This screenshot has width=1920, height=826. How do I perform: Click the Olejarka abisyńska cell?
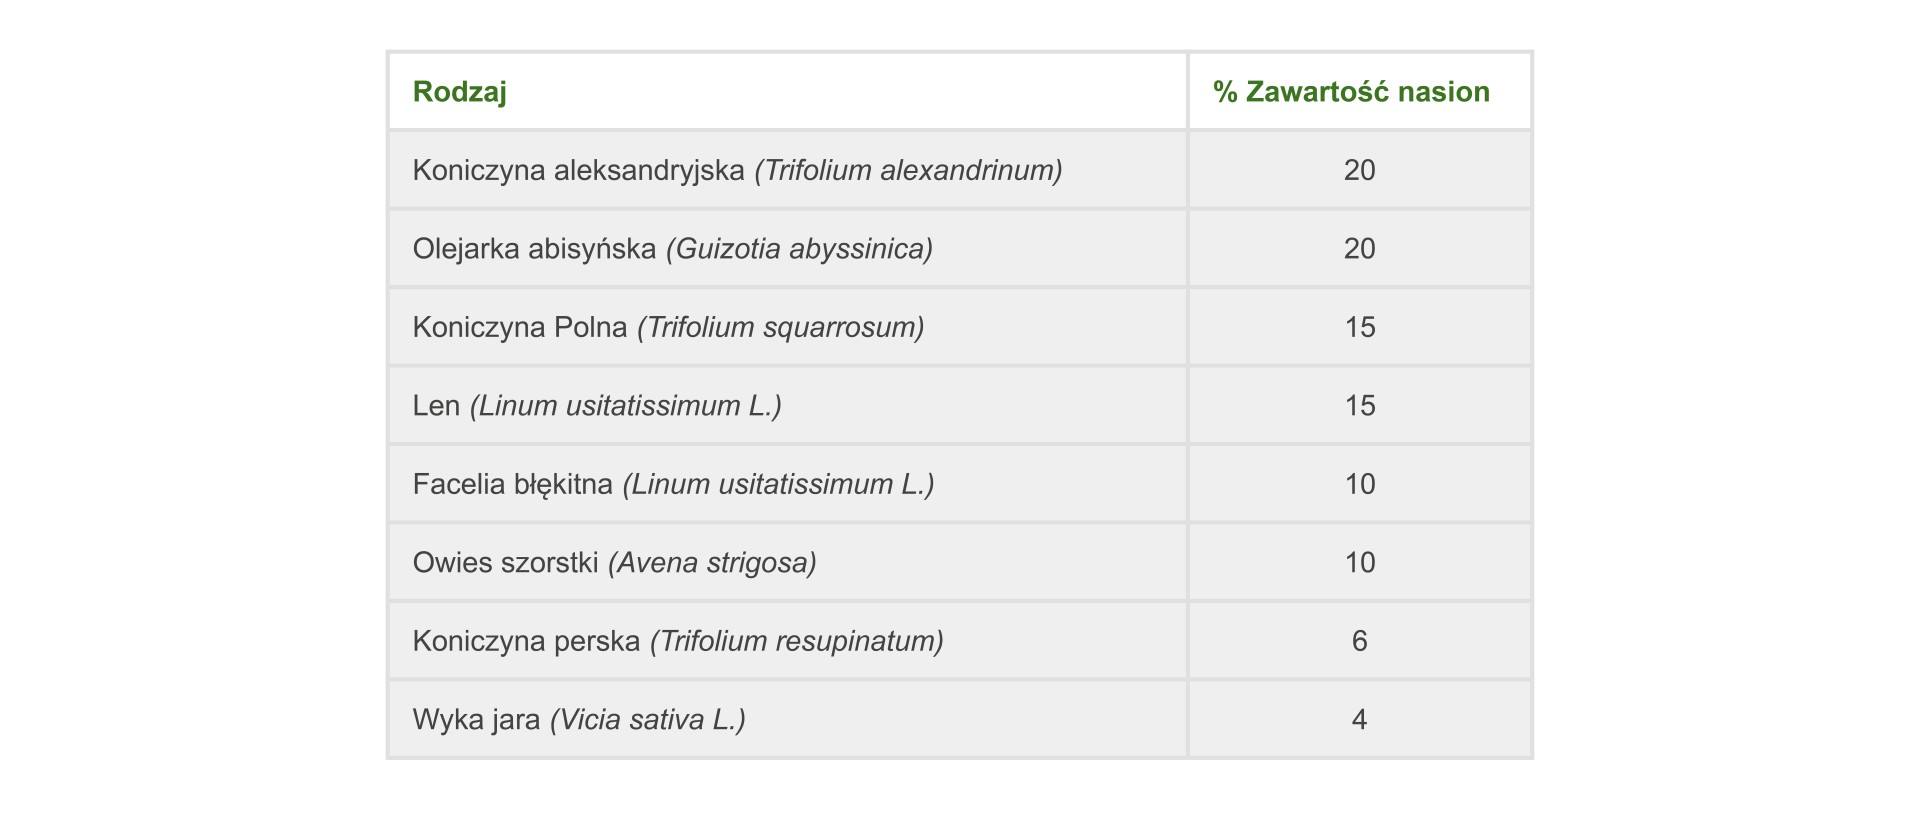tap(787, 249)
